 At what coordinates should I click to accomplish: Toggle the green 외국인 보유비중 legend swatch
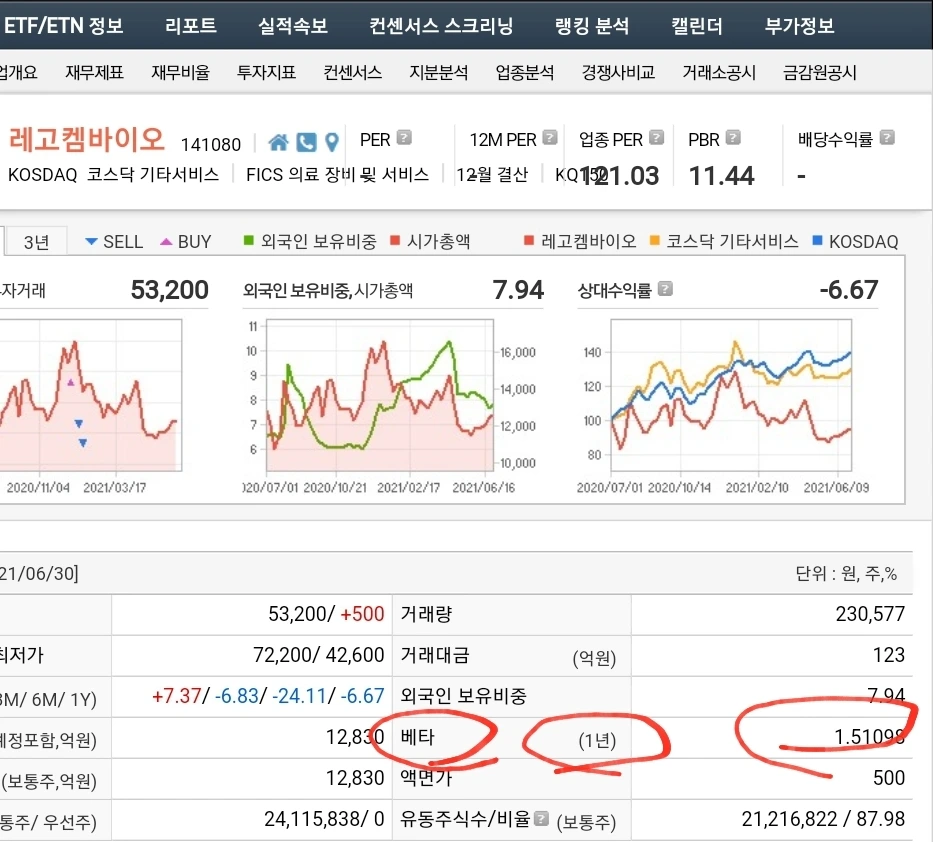tap(249, 240)
